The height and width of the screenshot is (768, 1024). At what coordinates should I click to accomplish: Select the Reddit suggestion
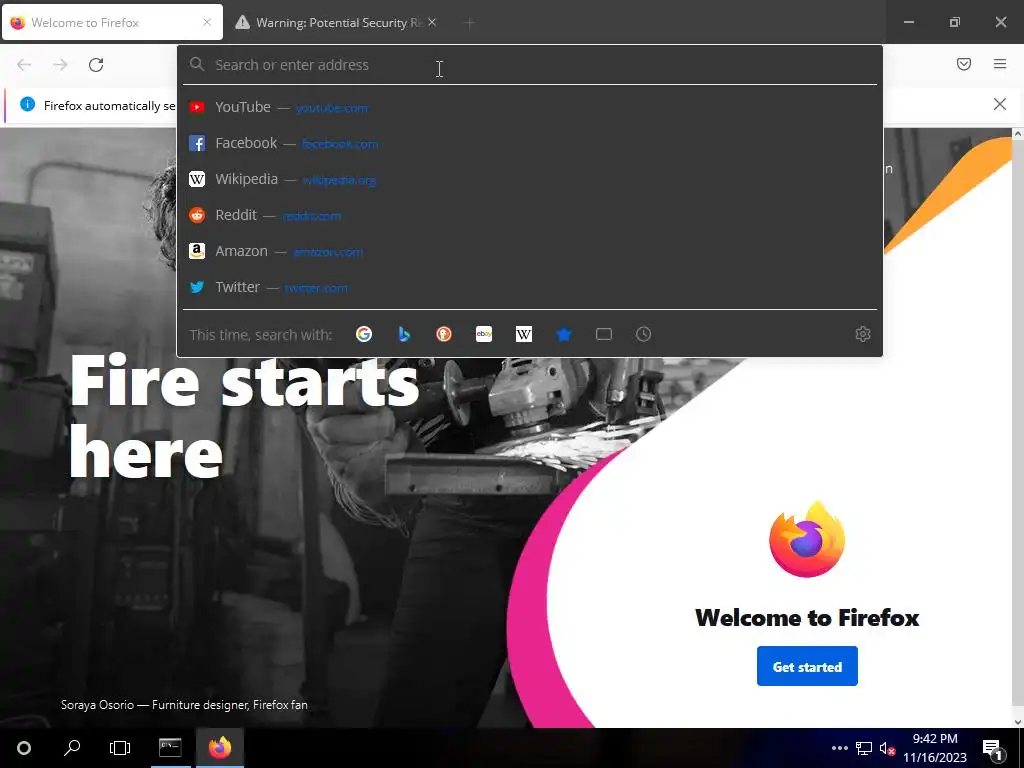pos(530,215)
